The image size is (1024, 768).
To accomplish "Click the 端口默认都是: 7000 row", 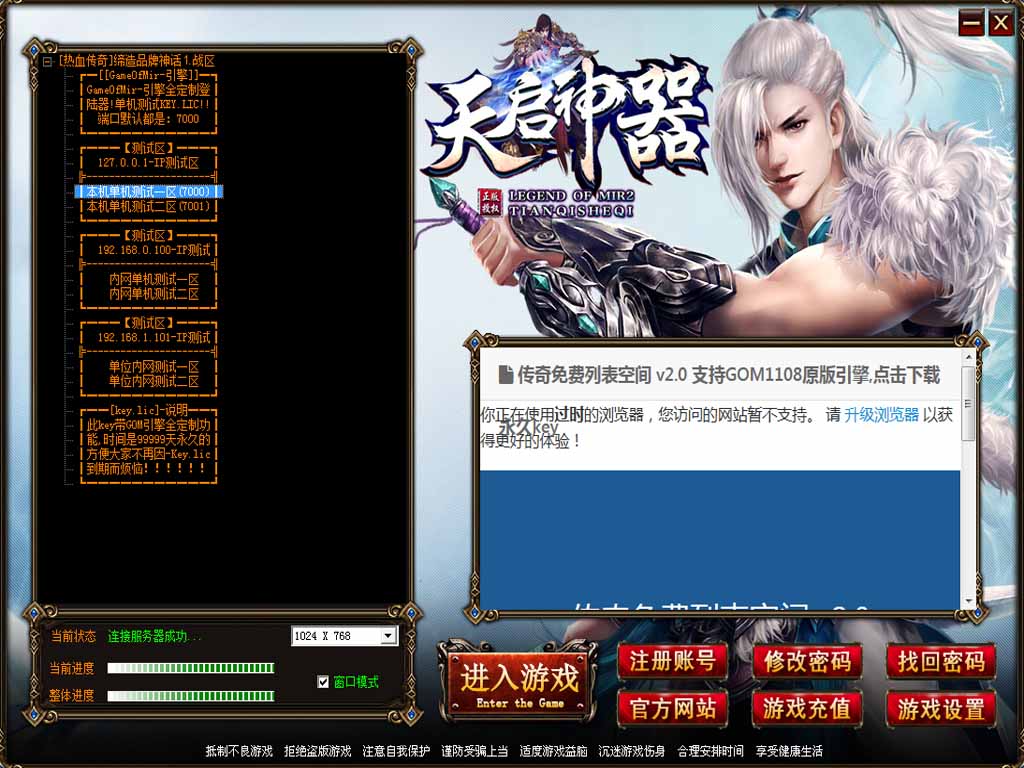I will coord(149,119).
